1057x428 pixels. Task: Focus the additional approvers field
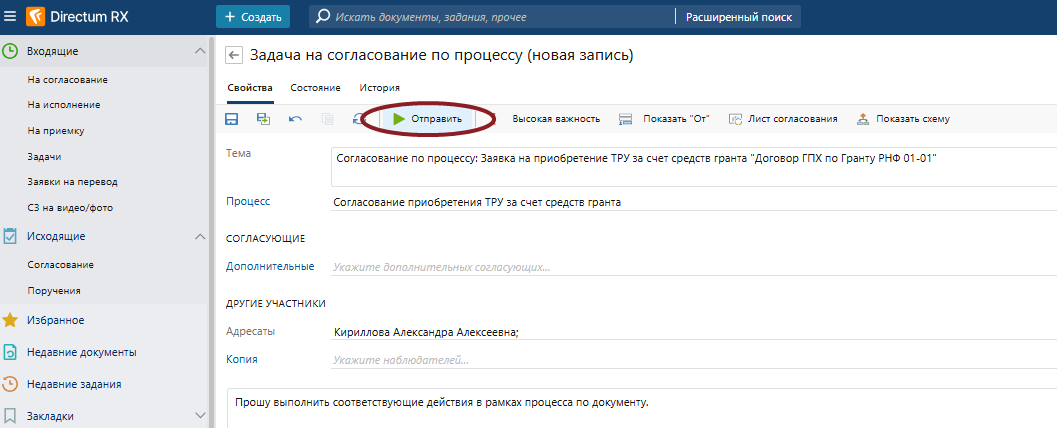pyautogui.click(x=694, y=267)
